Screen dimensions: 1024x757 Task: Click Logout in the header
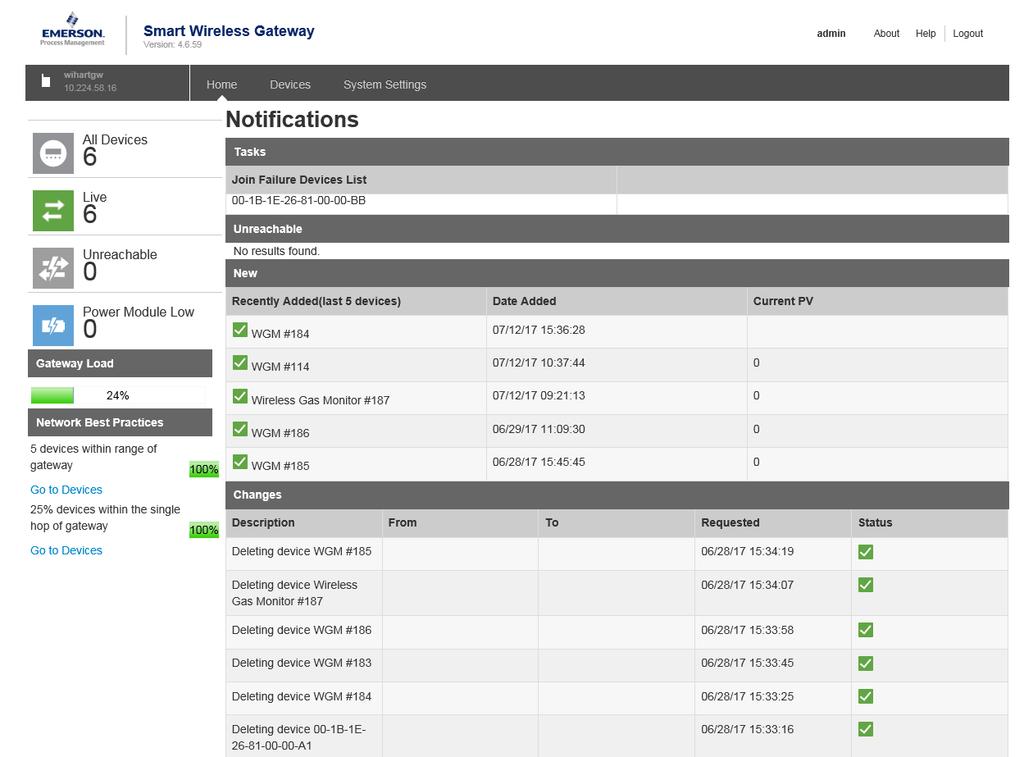tap(967, 33)
